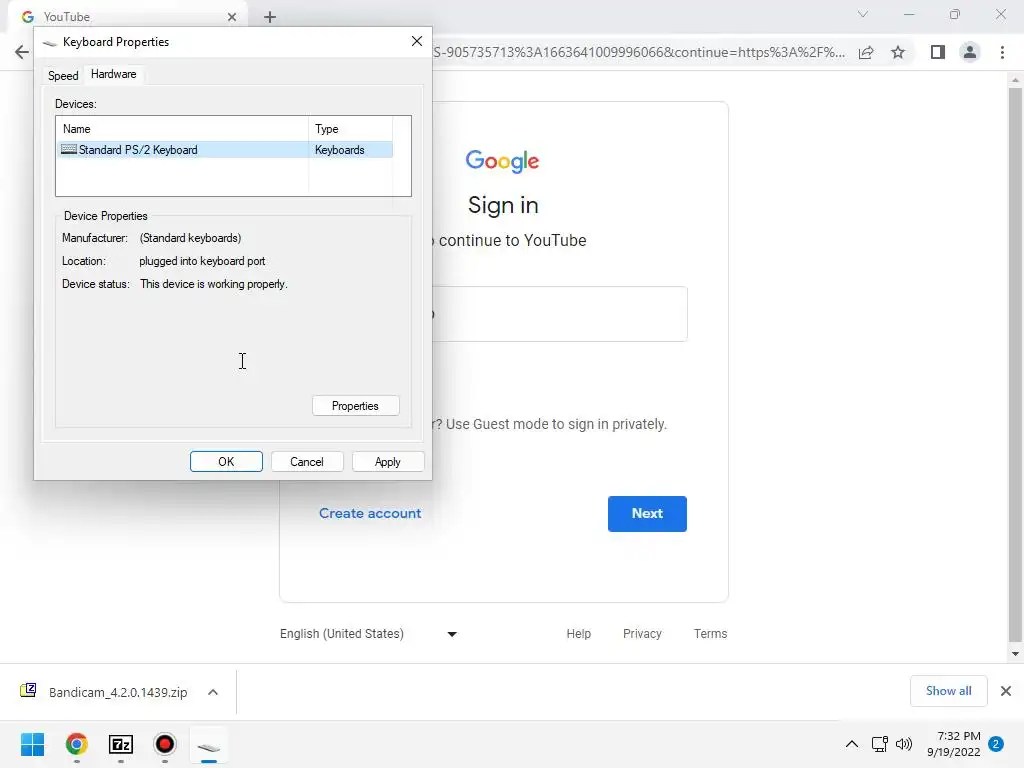Select Standard PS/2 Keyboard device row
The width and height of the screenshot is (1024, 768).
[x=225, y=150]
